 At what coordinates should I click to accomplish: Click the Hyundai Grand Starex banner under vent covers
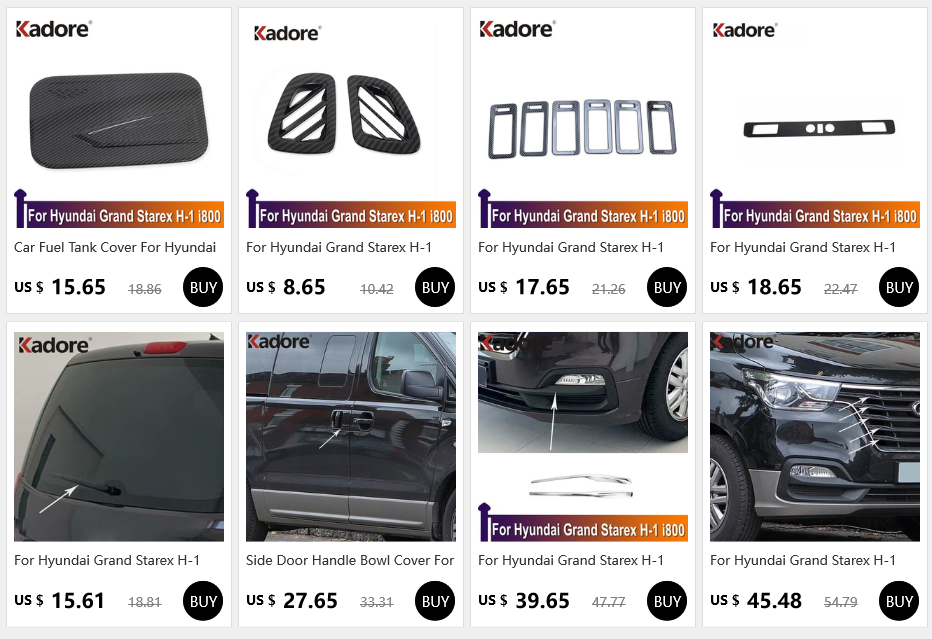click(x=351, y=209)
